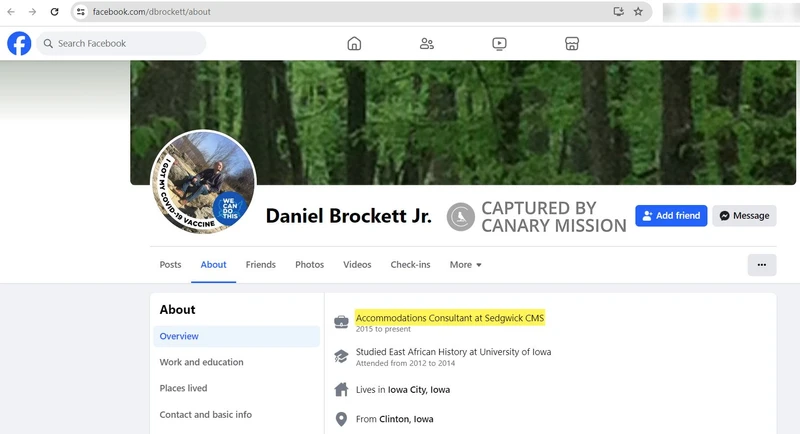Click inside the Search Facebook field
This screenshot has height=434, width=800.
pos(121,44)
